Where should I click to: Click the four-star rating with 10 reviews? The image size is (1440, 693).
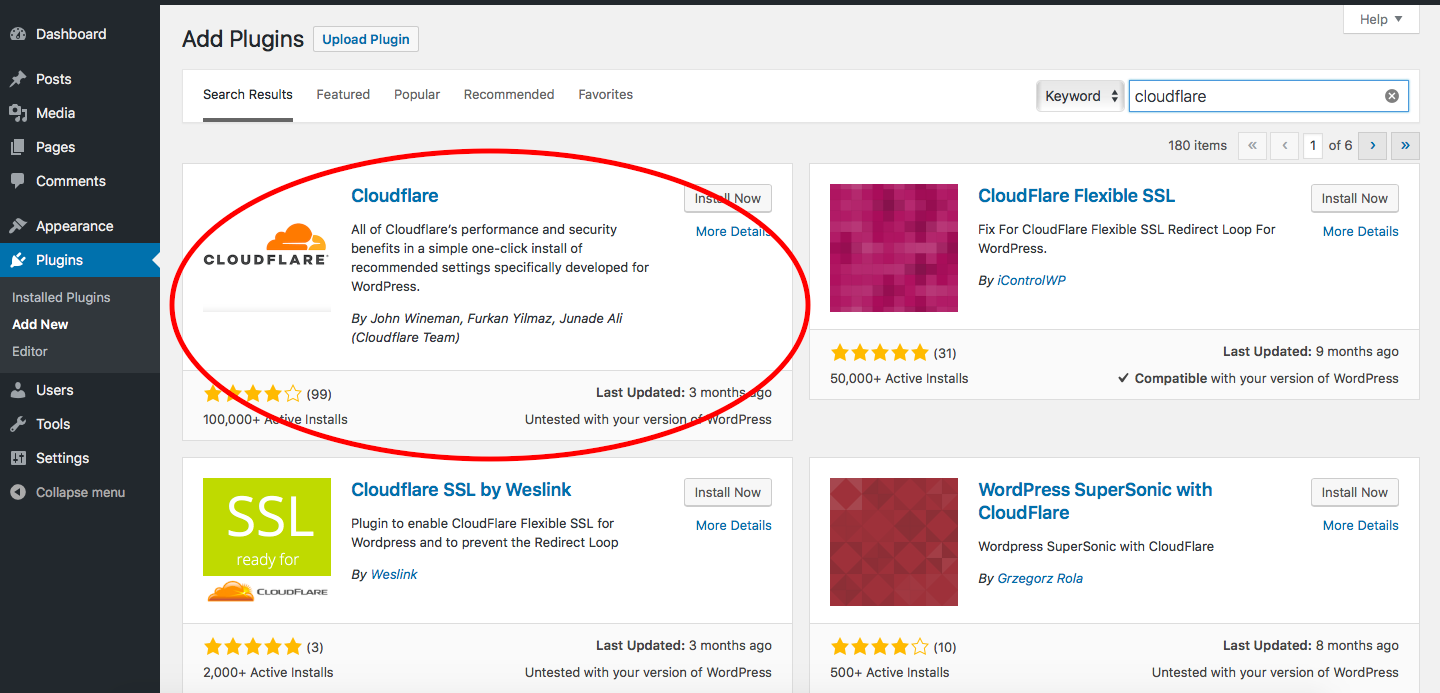coord(880,647)
